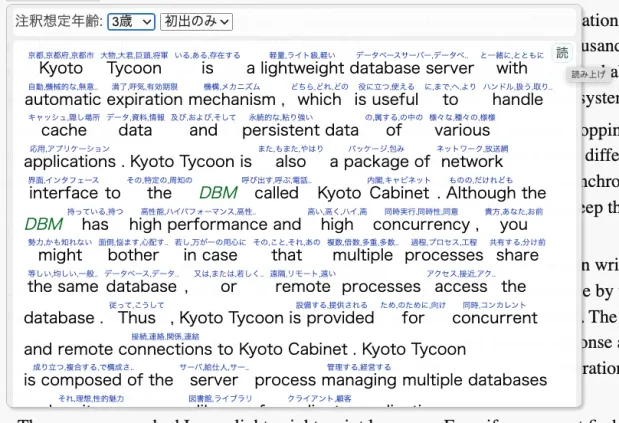Click the word "share"

coord(517,255)
